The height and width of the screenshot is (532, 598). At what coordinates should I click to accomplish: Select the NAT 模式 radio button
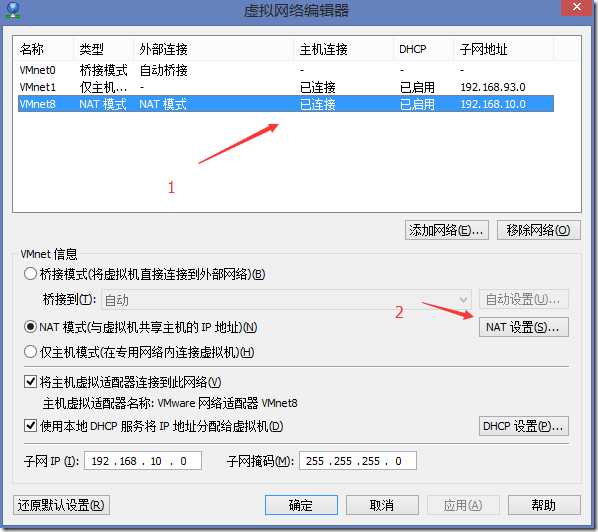pos(30,327)
